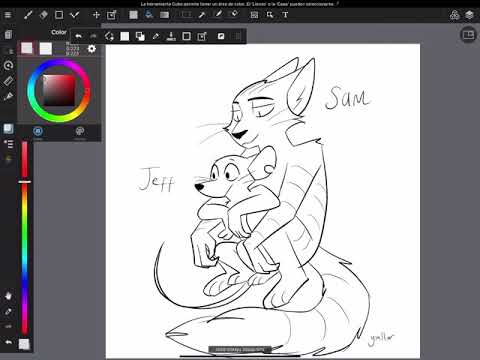Select the foreground color swatch
Screen dimensions: 480x360
coord(27,48)
